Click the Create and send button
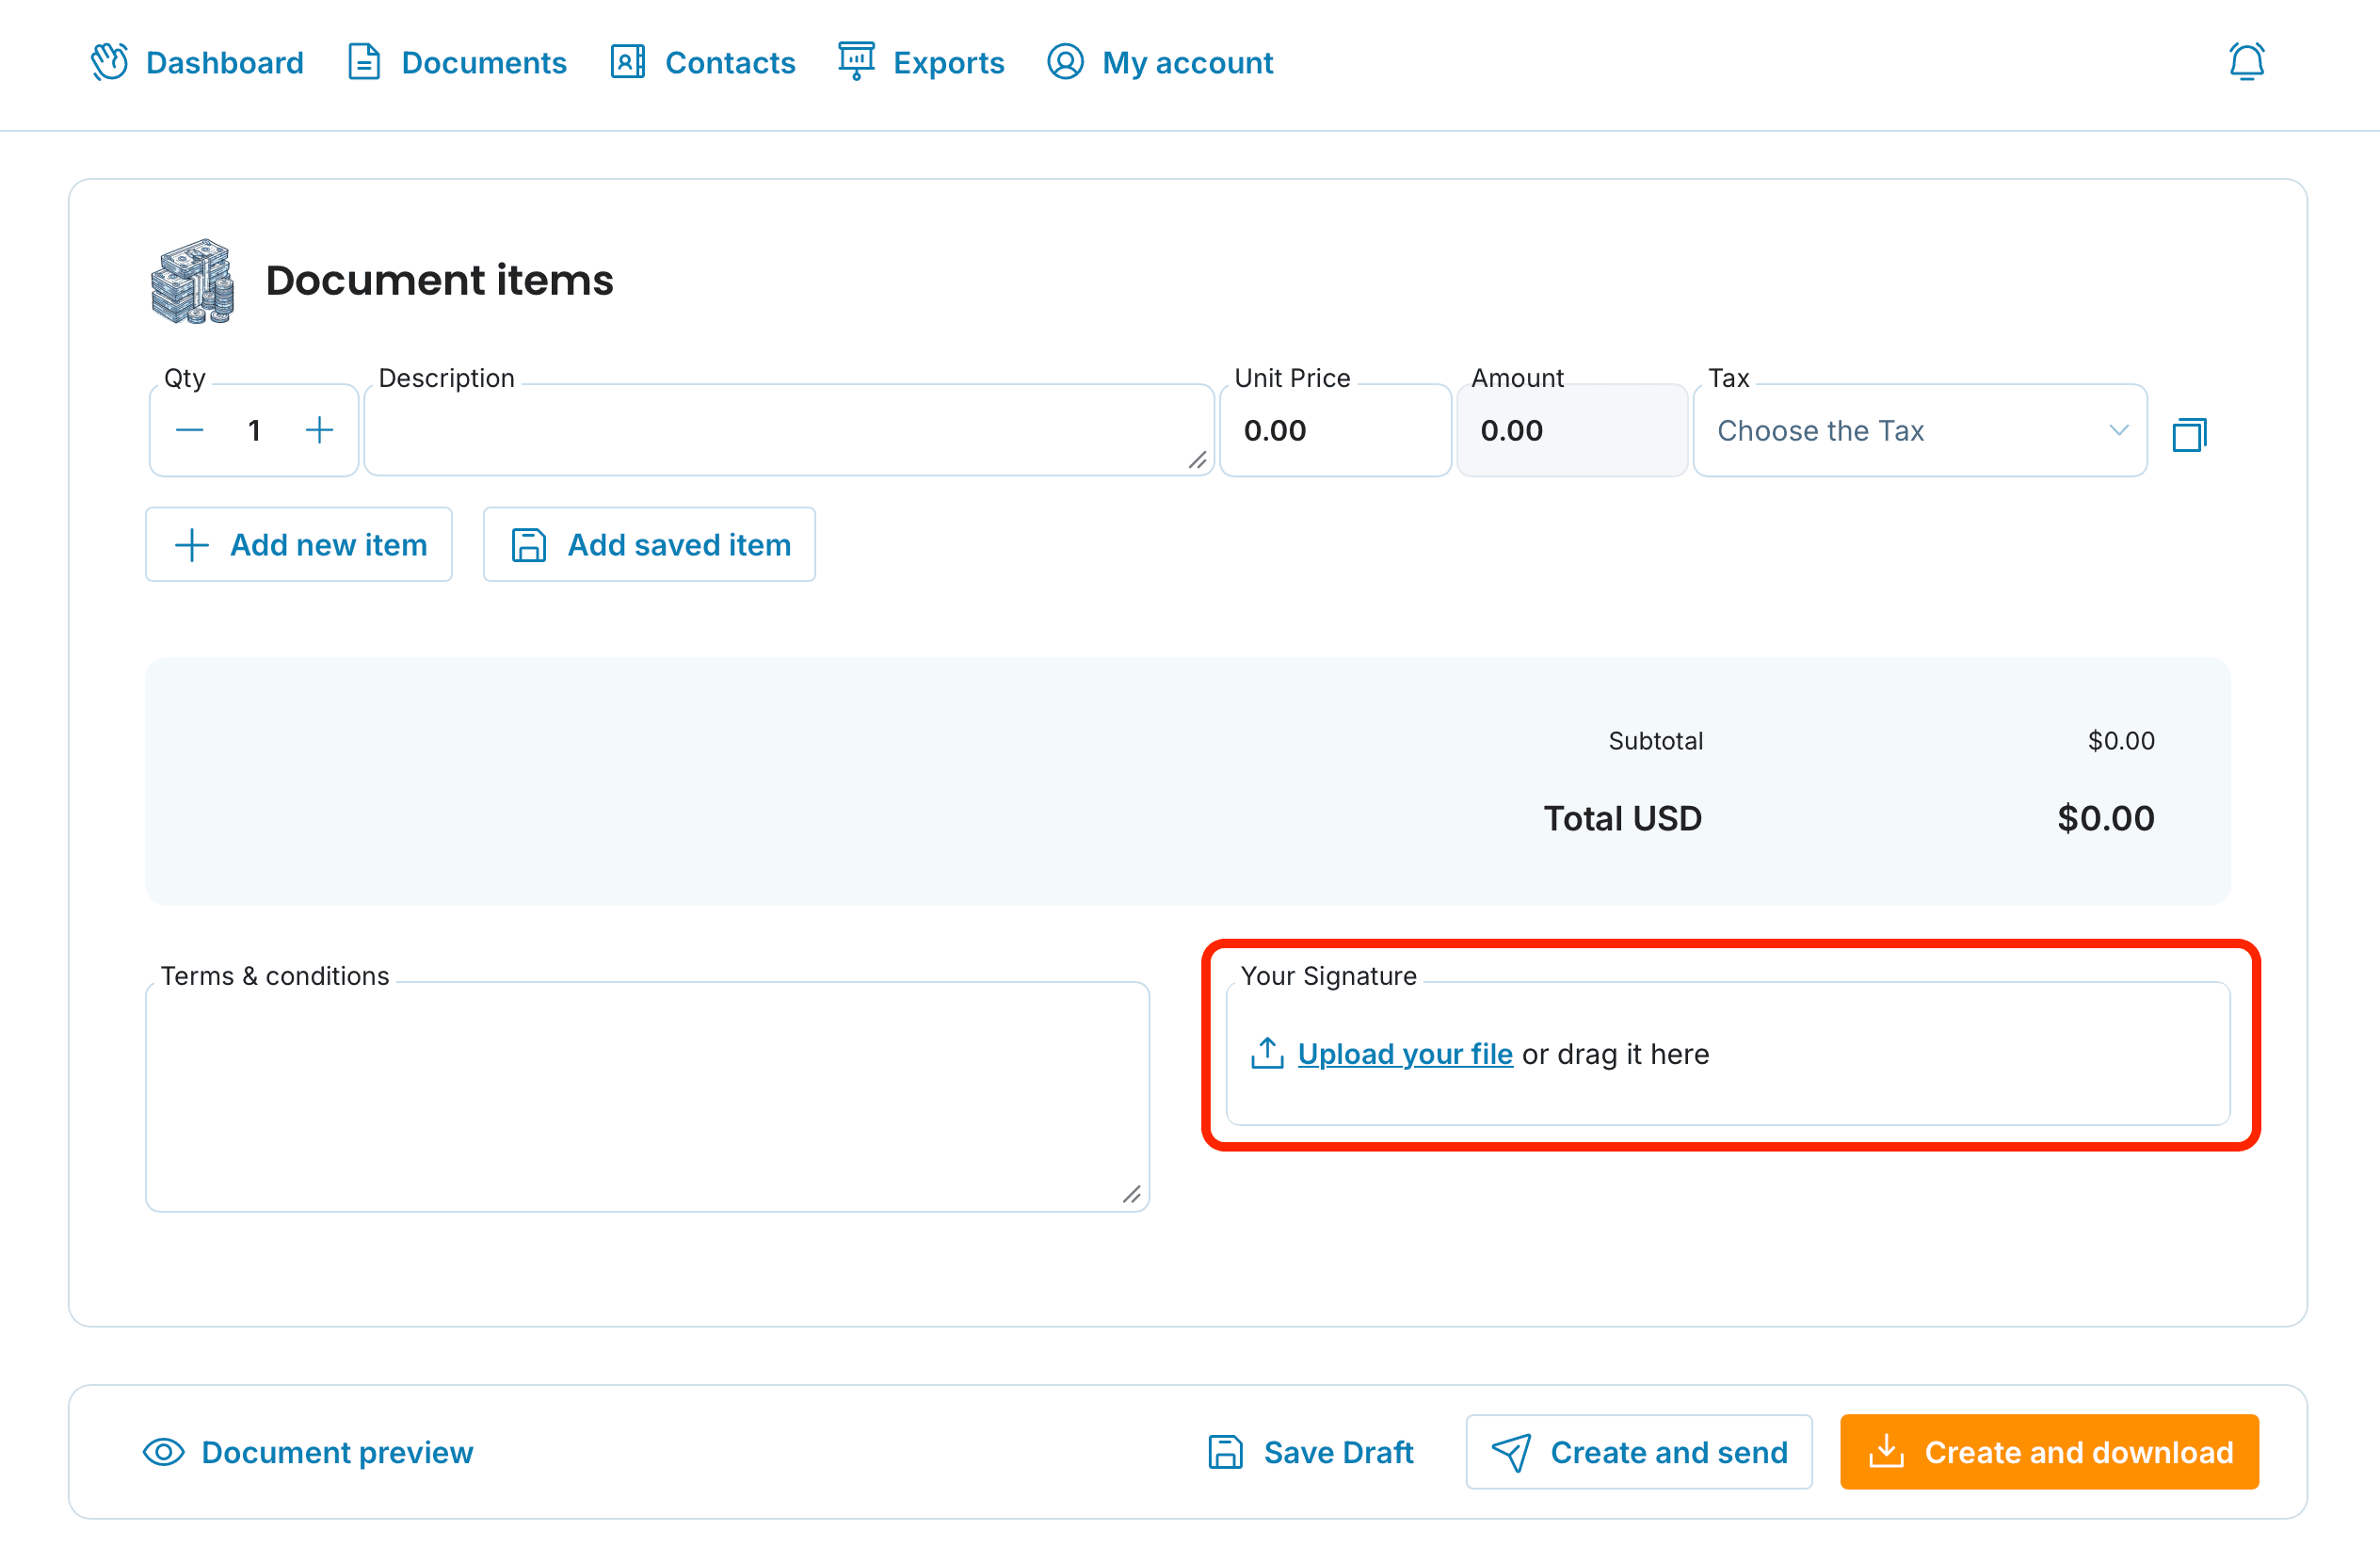 click(x=1639, y=1452)
